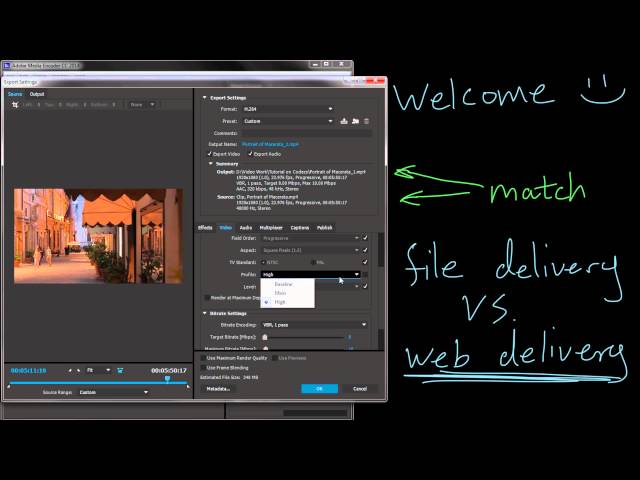Image resolution: width=640 pixels, height=480 pixels.
Task: Toggle the Level match-source checkbox
Action: coord(365,286)
